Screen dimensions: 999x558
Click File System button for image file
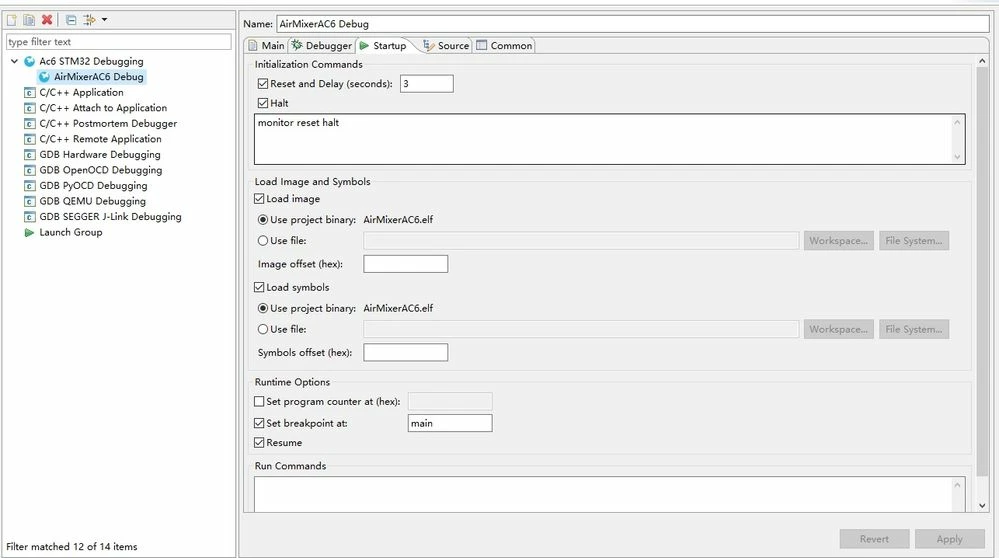[x=914, y=241]
